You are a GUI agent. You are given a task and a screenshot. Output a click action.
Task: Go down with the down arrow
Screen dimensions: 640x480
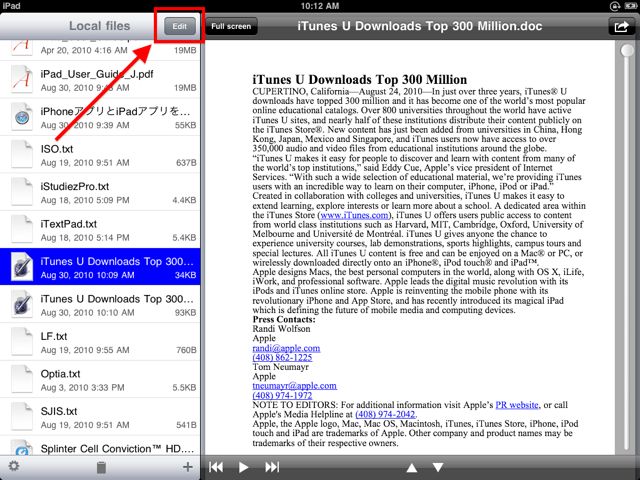[438, 467]
